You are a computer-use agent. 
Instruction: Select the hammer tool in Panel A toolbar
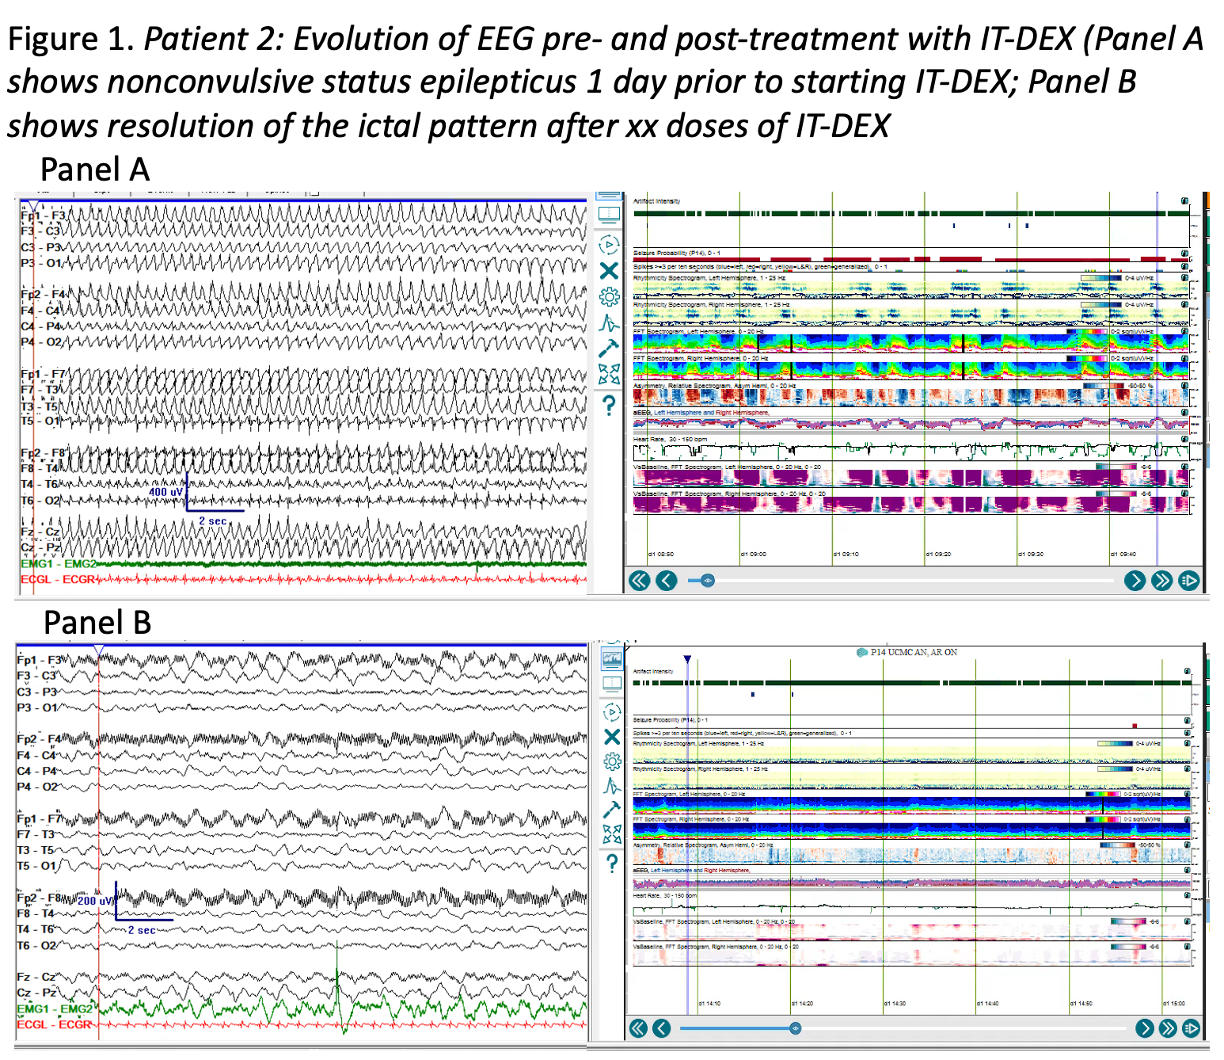coord(609,349)
